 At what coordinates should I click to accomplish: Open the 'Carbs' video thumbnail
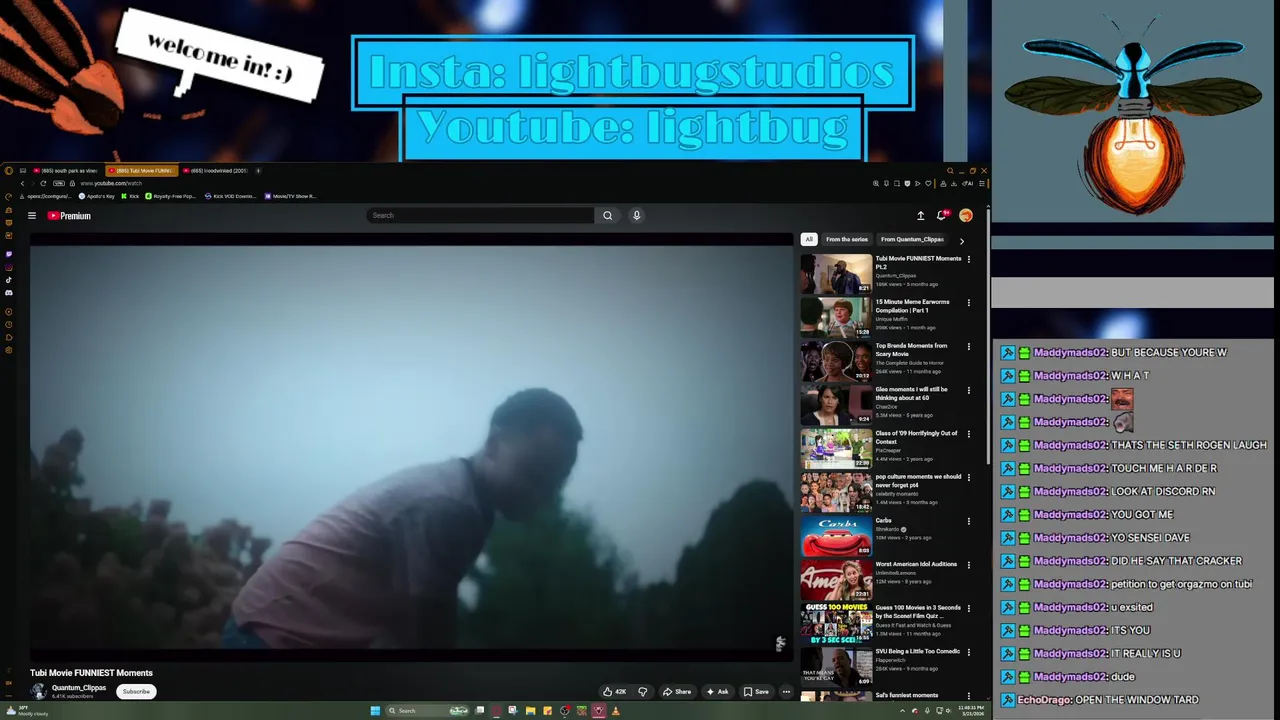point(836,536)
